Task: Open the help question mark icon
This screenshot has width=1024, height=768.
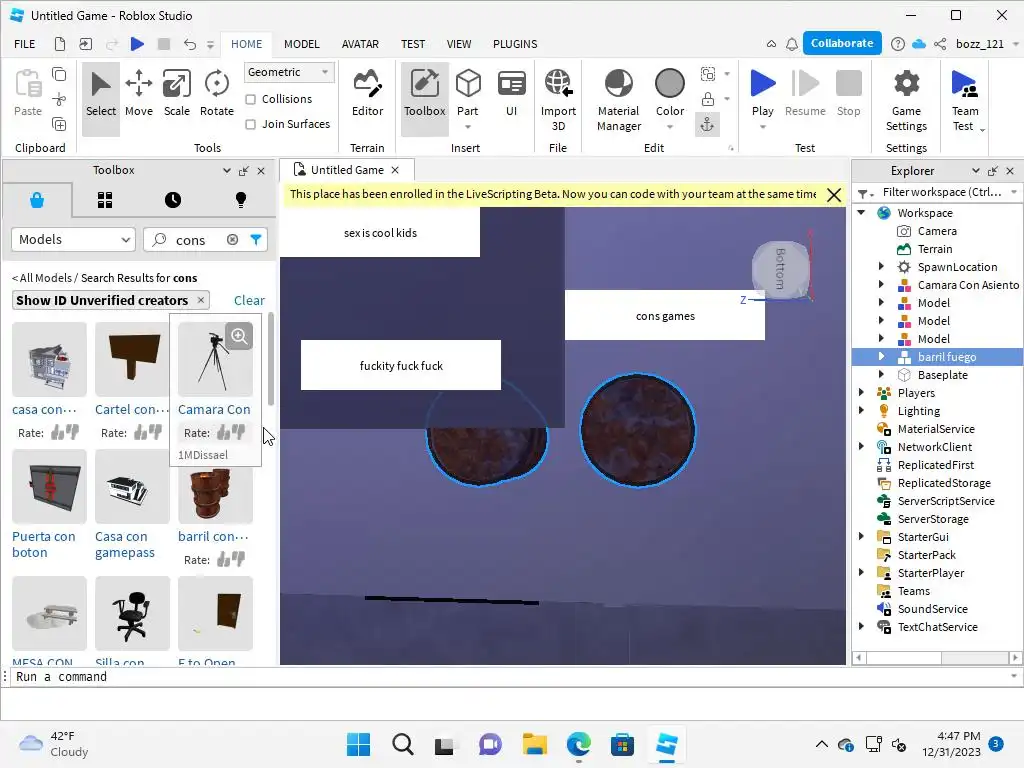Action: 898,44
